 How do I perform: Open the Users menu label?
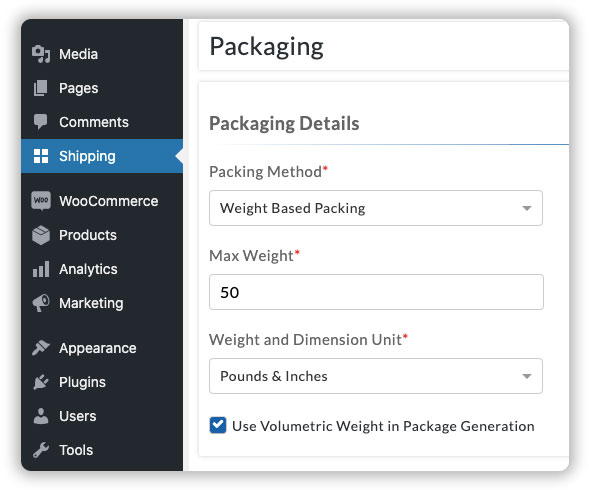click(x=78, y=416)
